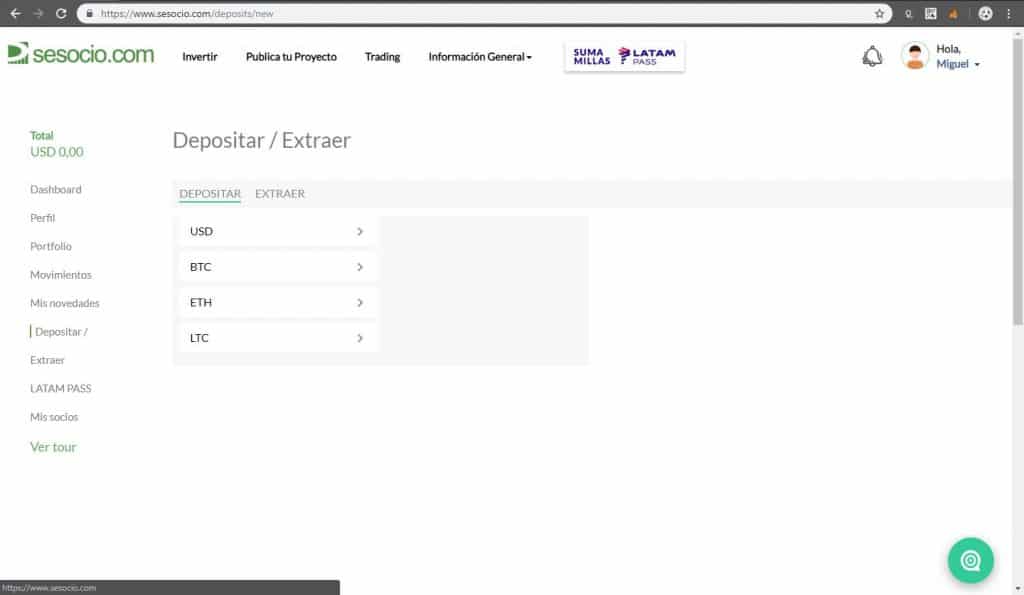Click the orange extension icon in toolbar
This screenshot has width=1024, height=595.
click(x=953, y=14)
